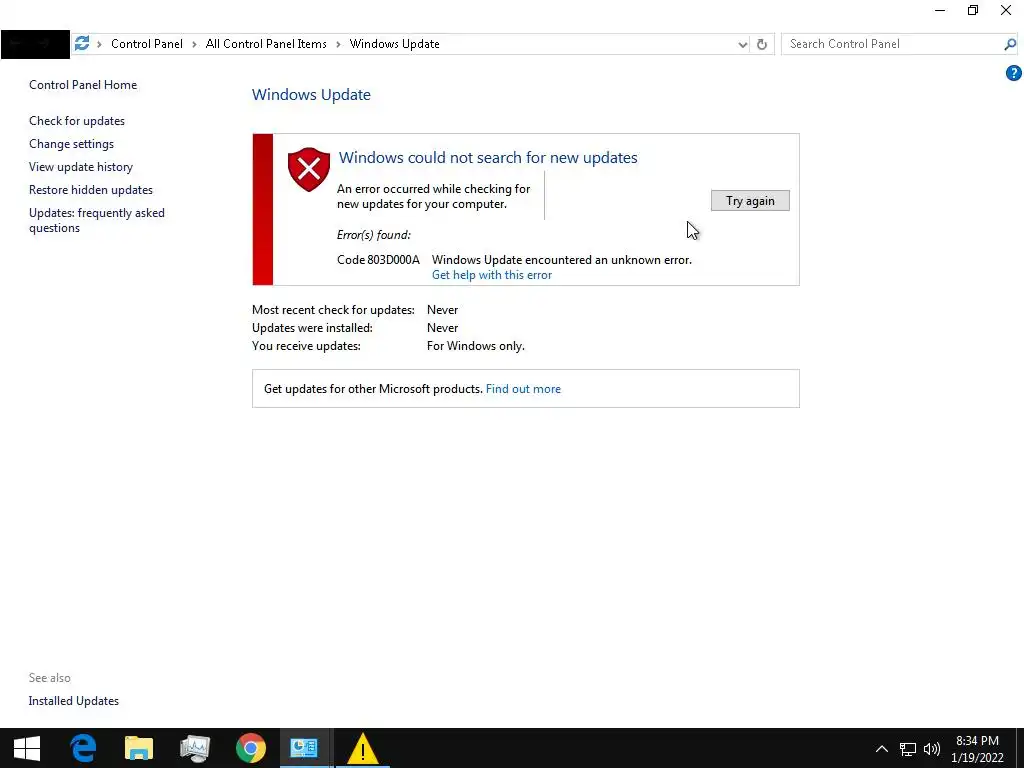Click 'Windows Update encountered an unknown error.' message
This screenshot has height=768, width=1024.
pyautogui.click(x=562, y=260)
